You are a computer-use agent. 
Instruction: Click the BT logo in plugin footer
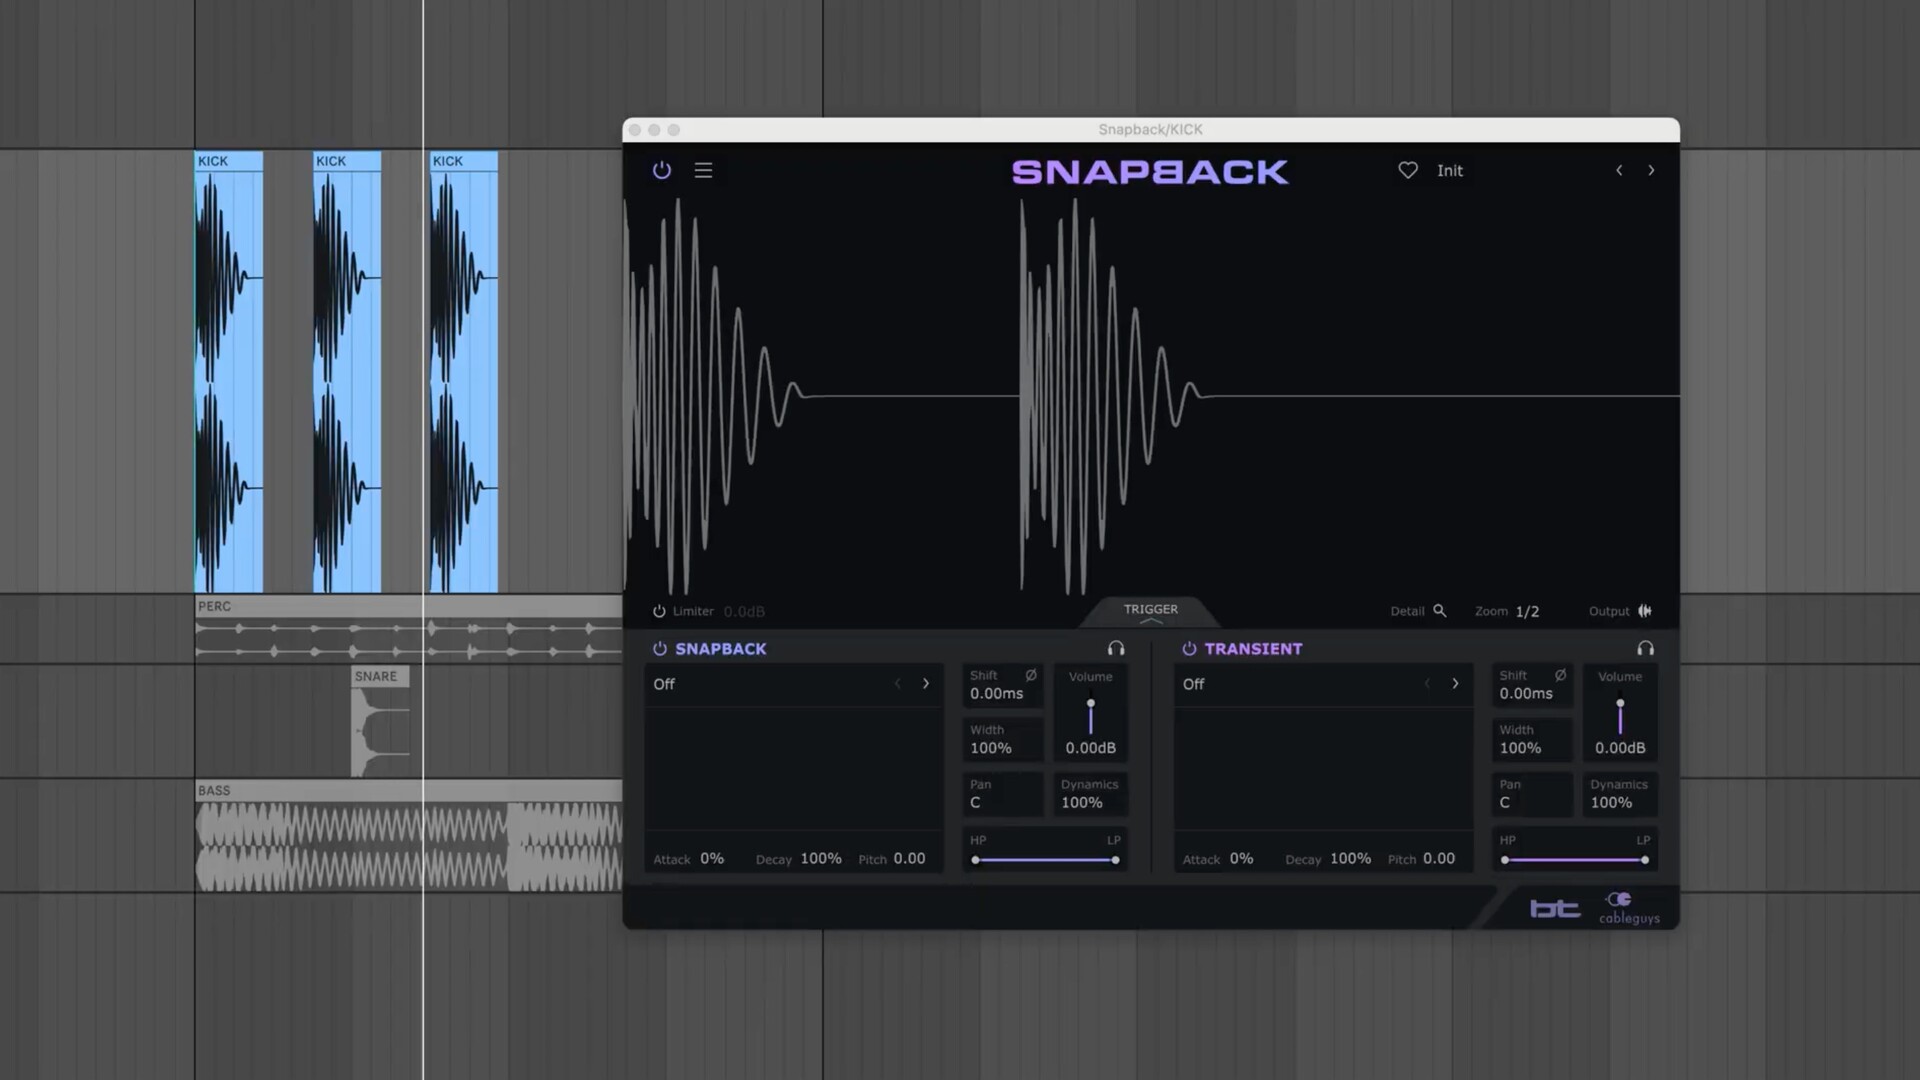[x=1555, y=908]
